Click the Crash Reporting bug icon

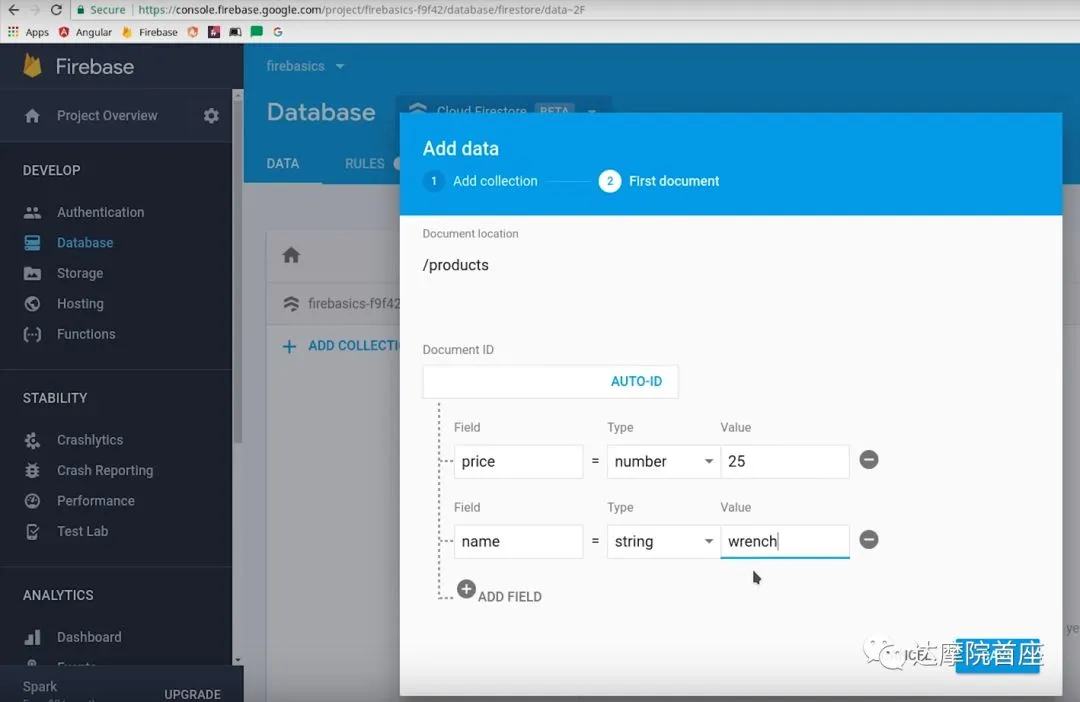pos(32,471)
